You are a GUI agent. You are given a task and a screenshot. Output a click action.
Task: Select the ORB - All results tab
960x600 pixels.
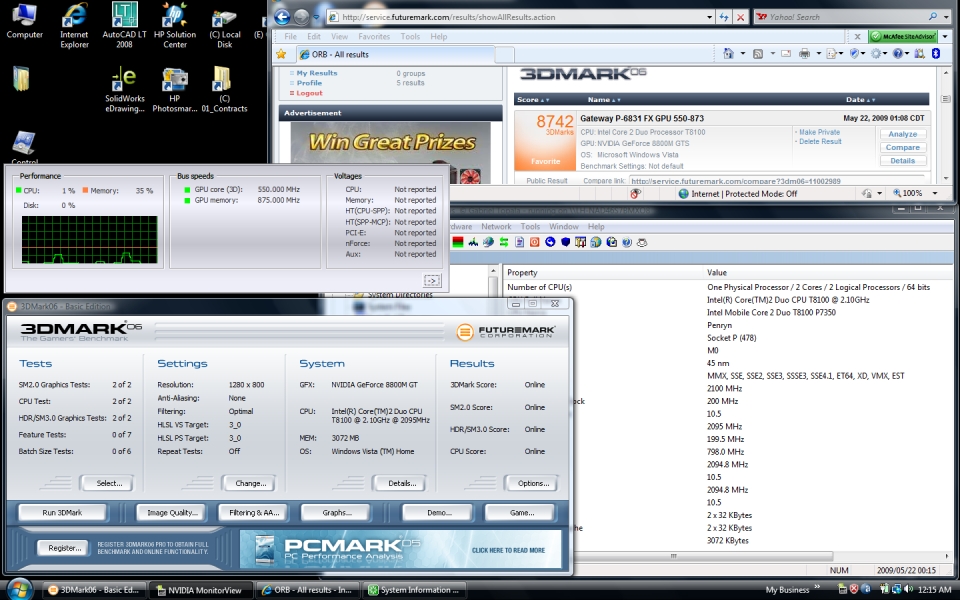tap(395, 54)
